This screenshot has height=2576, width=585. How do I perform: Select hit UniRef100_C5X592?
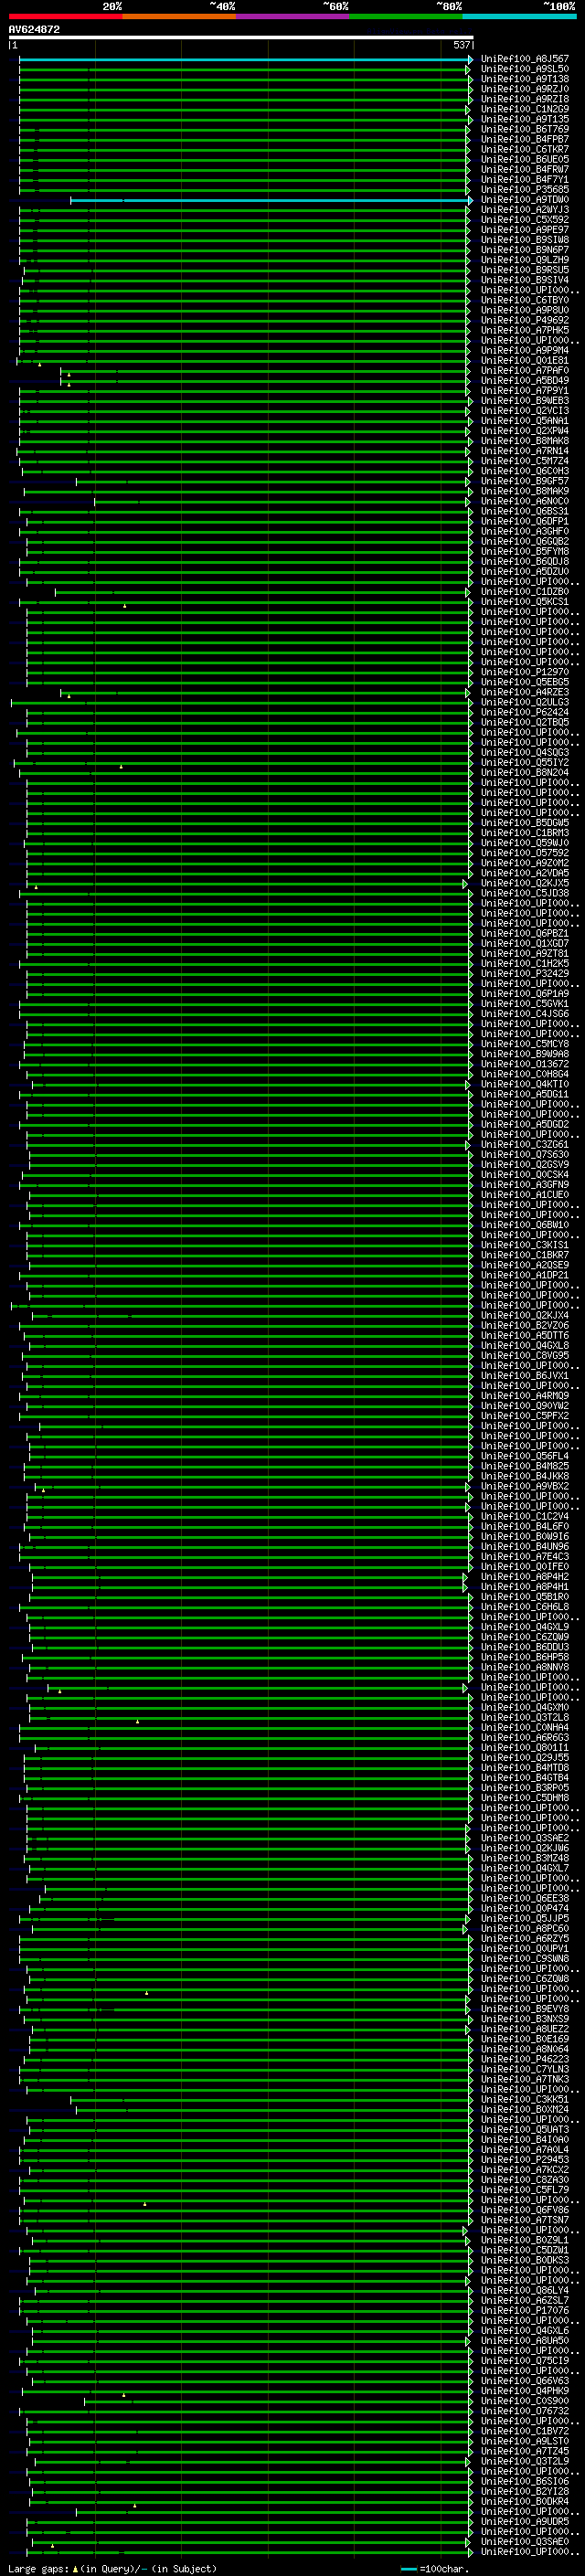pos(525,220)
